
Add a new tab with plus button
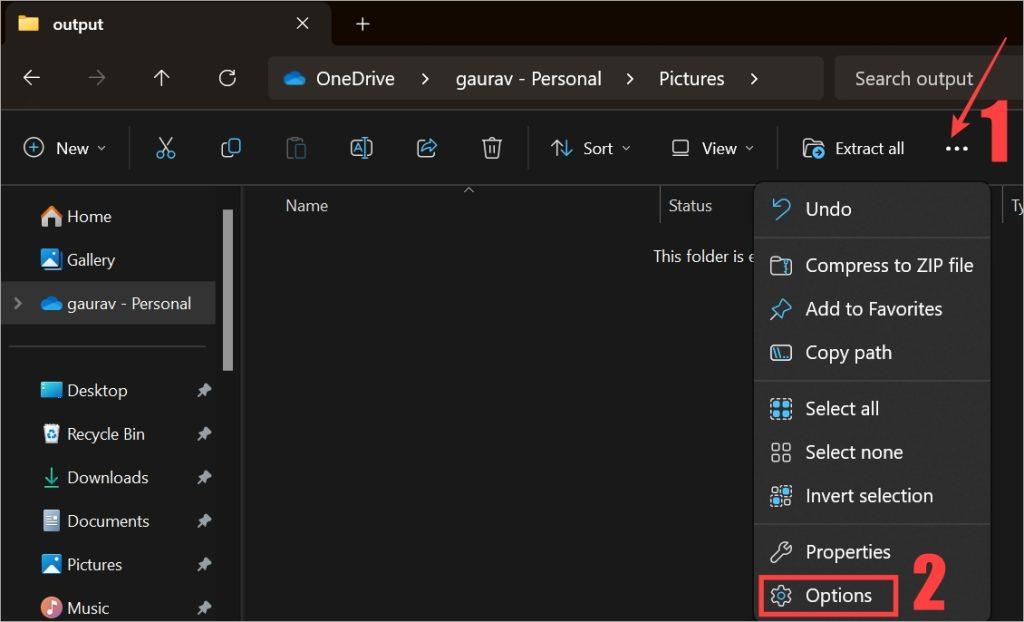pos(362,24)
